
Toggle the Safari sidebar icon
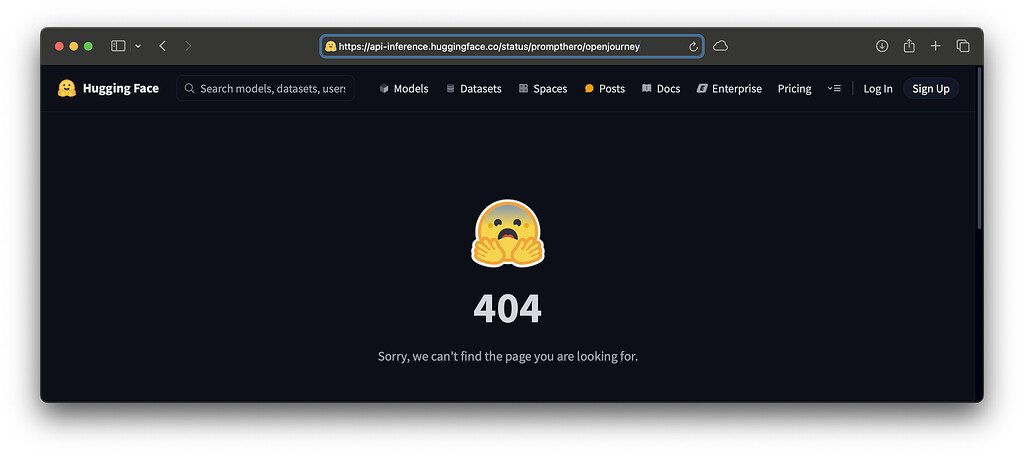(118, 46)
